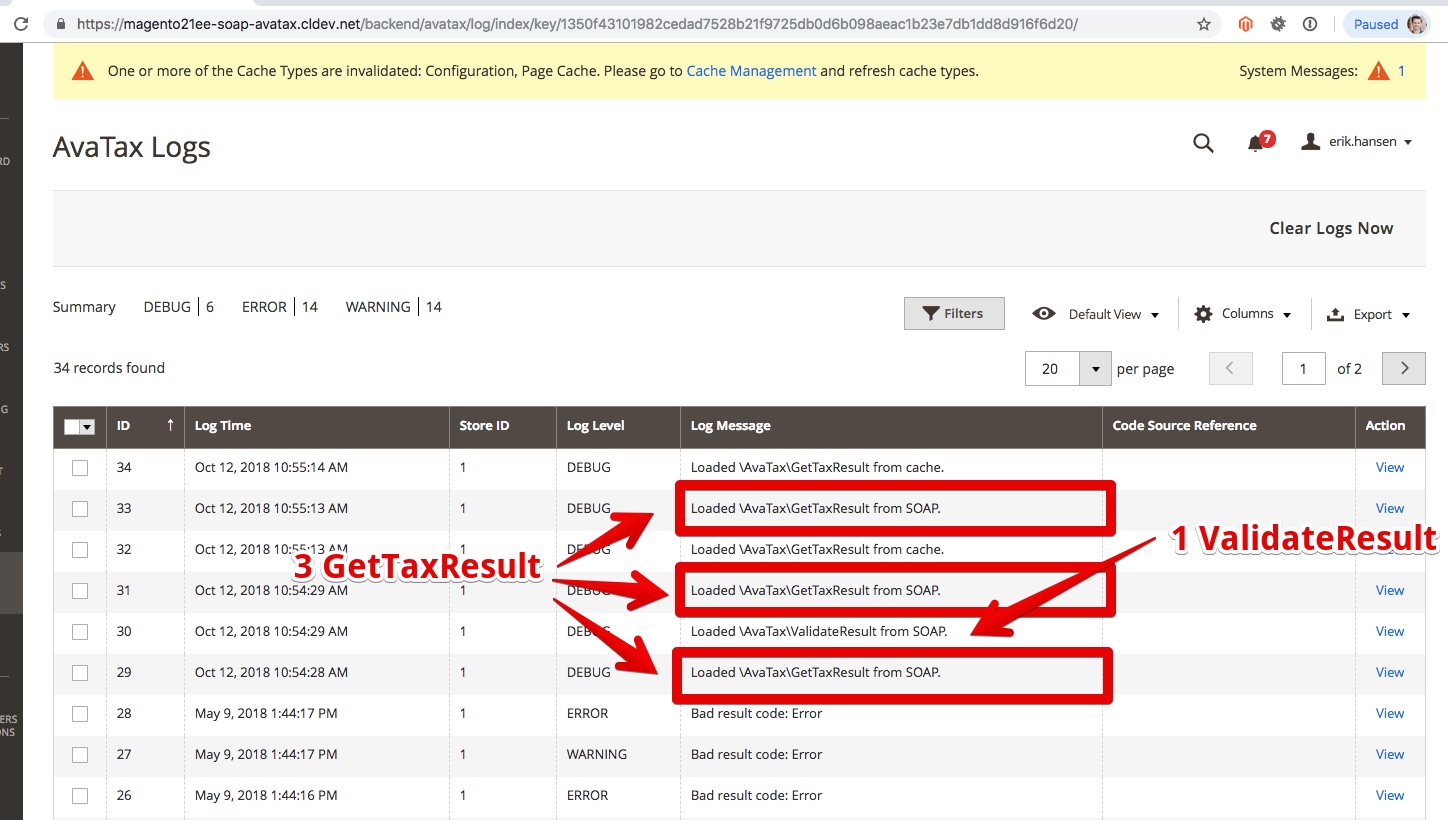Open the admin search magnifier icon
1448x820 pixels.
coord(1203,143)
